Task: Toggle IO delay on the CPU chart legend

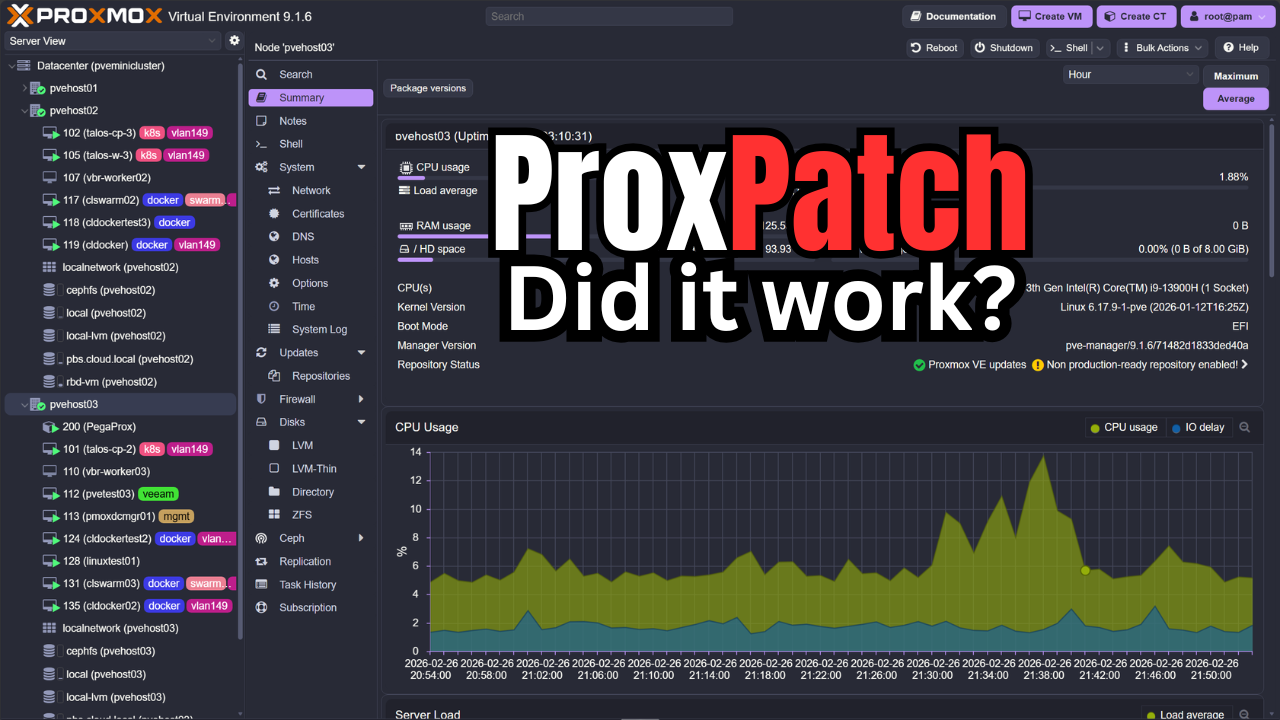Action: (x=1197, y=427)
